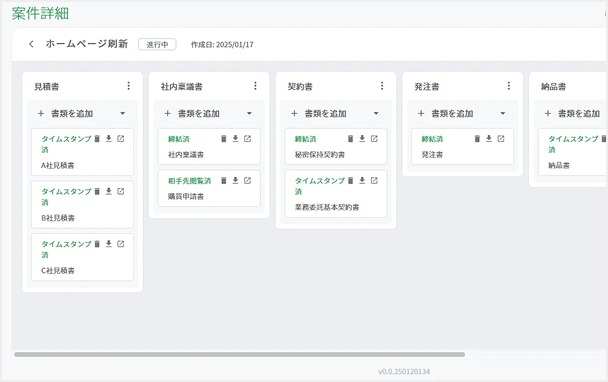This screenshot has width=608, height=382.
Task: Click the 締結済 status on 秘密保持契約書 card
Action: click(x=306, y=139)
